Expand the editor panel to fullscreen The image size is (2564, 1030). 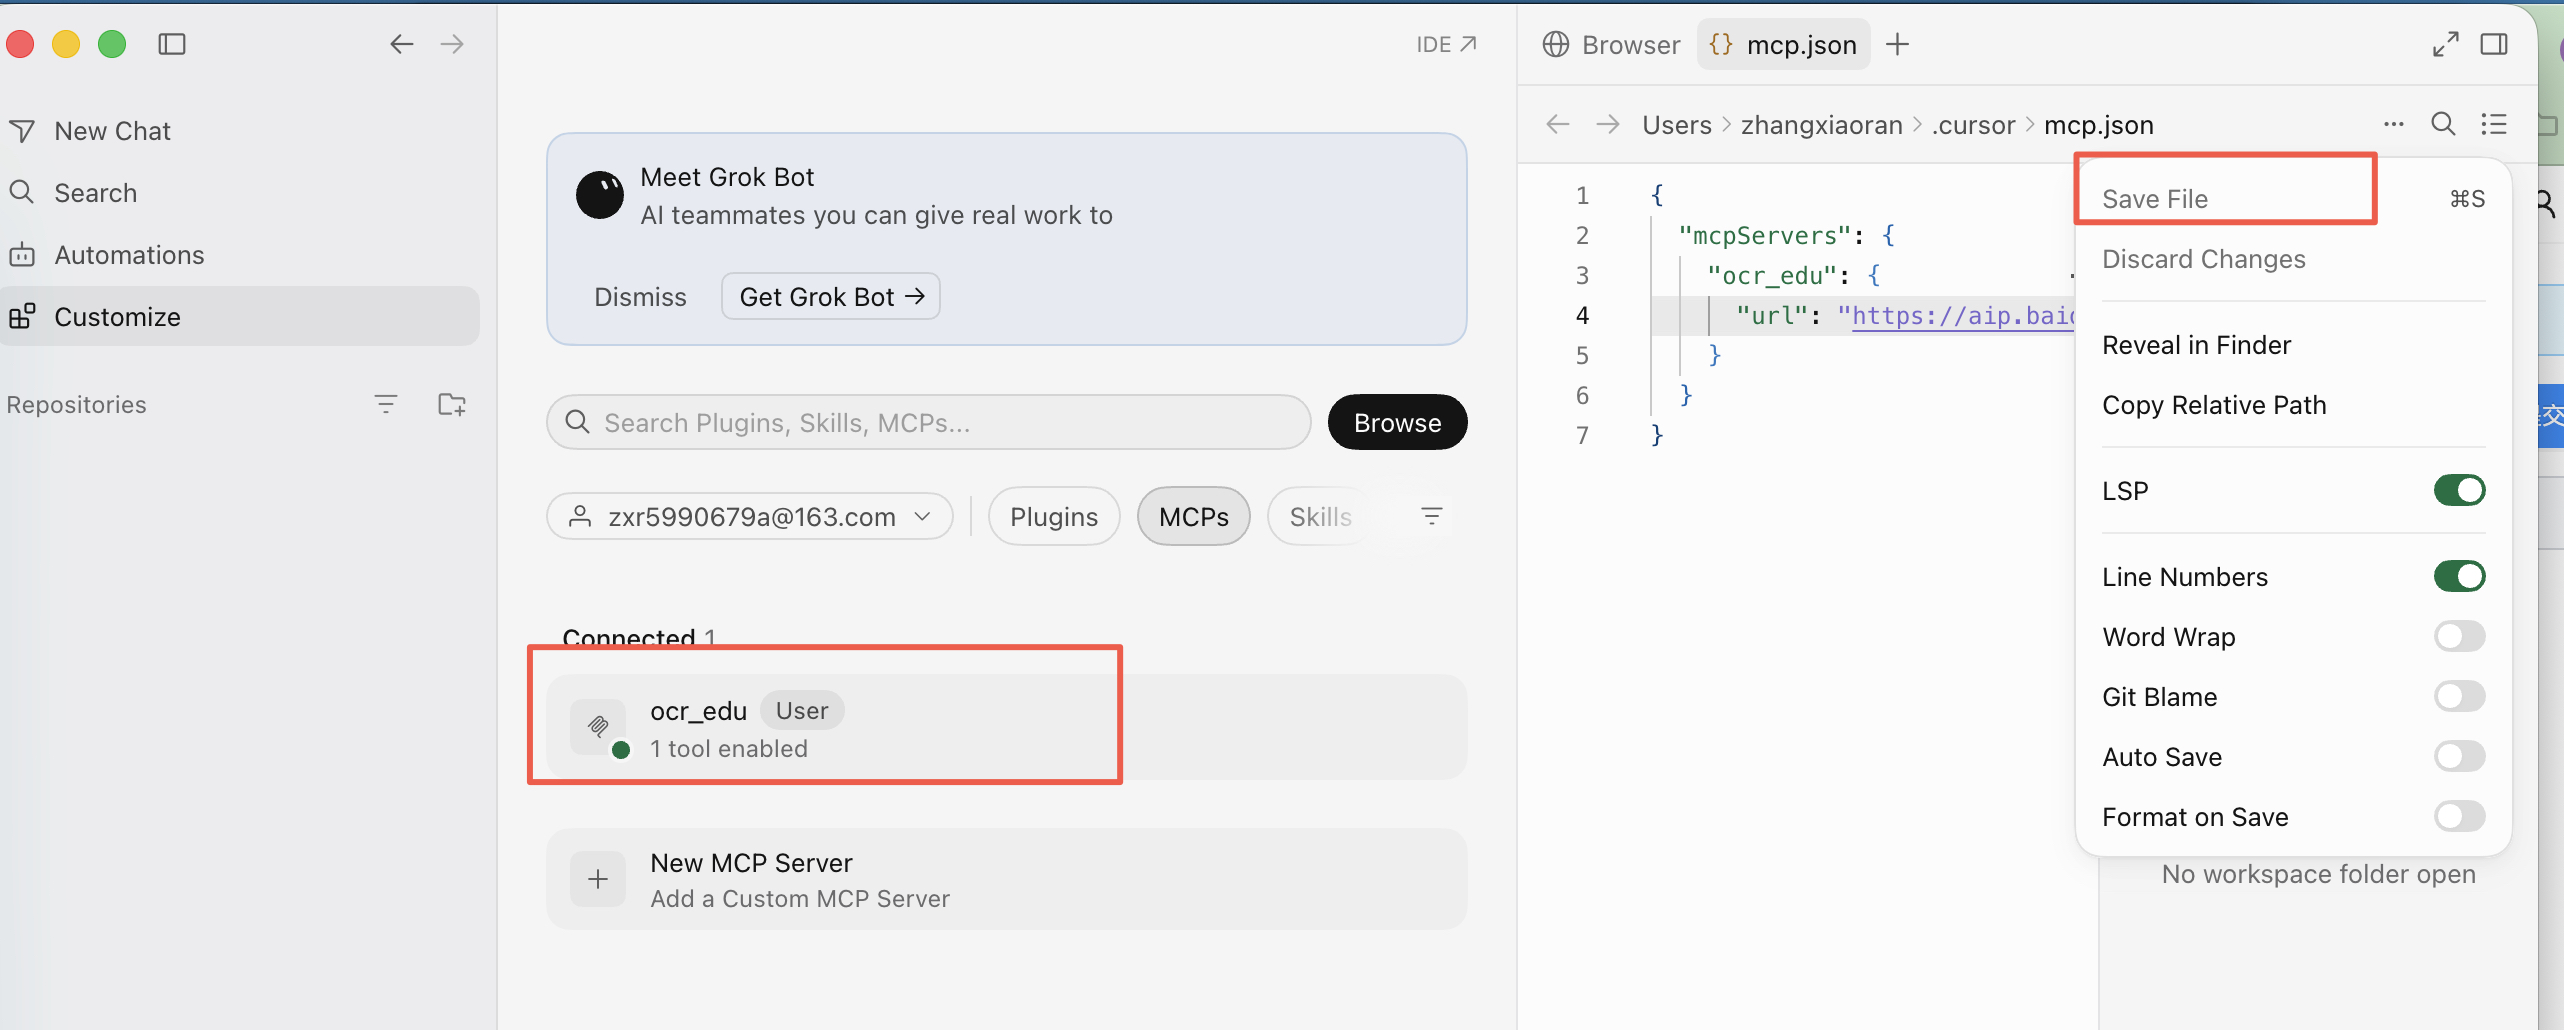click(x=2445, y=44)
